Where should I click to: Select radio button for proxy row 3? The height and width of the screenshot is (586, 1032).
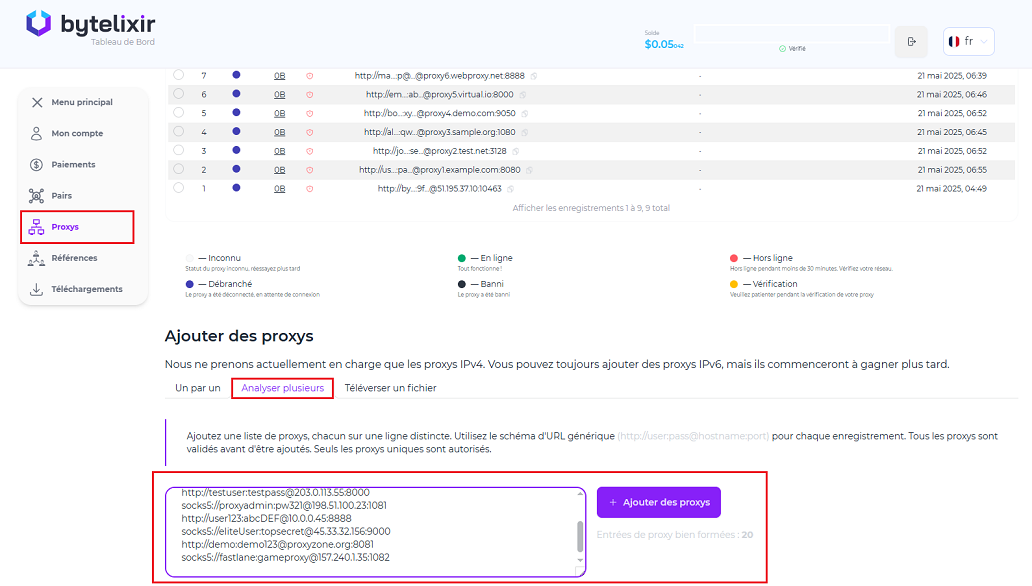click(178, 150)
